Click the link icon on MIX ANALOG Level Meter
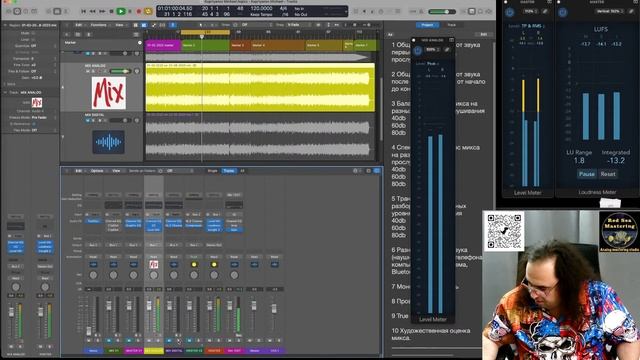Image resolution: width=640 pixels, height=360 pixels. click(x=447, y=50)
